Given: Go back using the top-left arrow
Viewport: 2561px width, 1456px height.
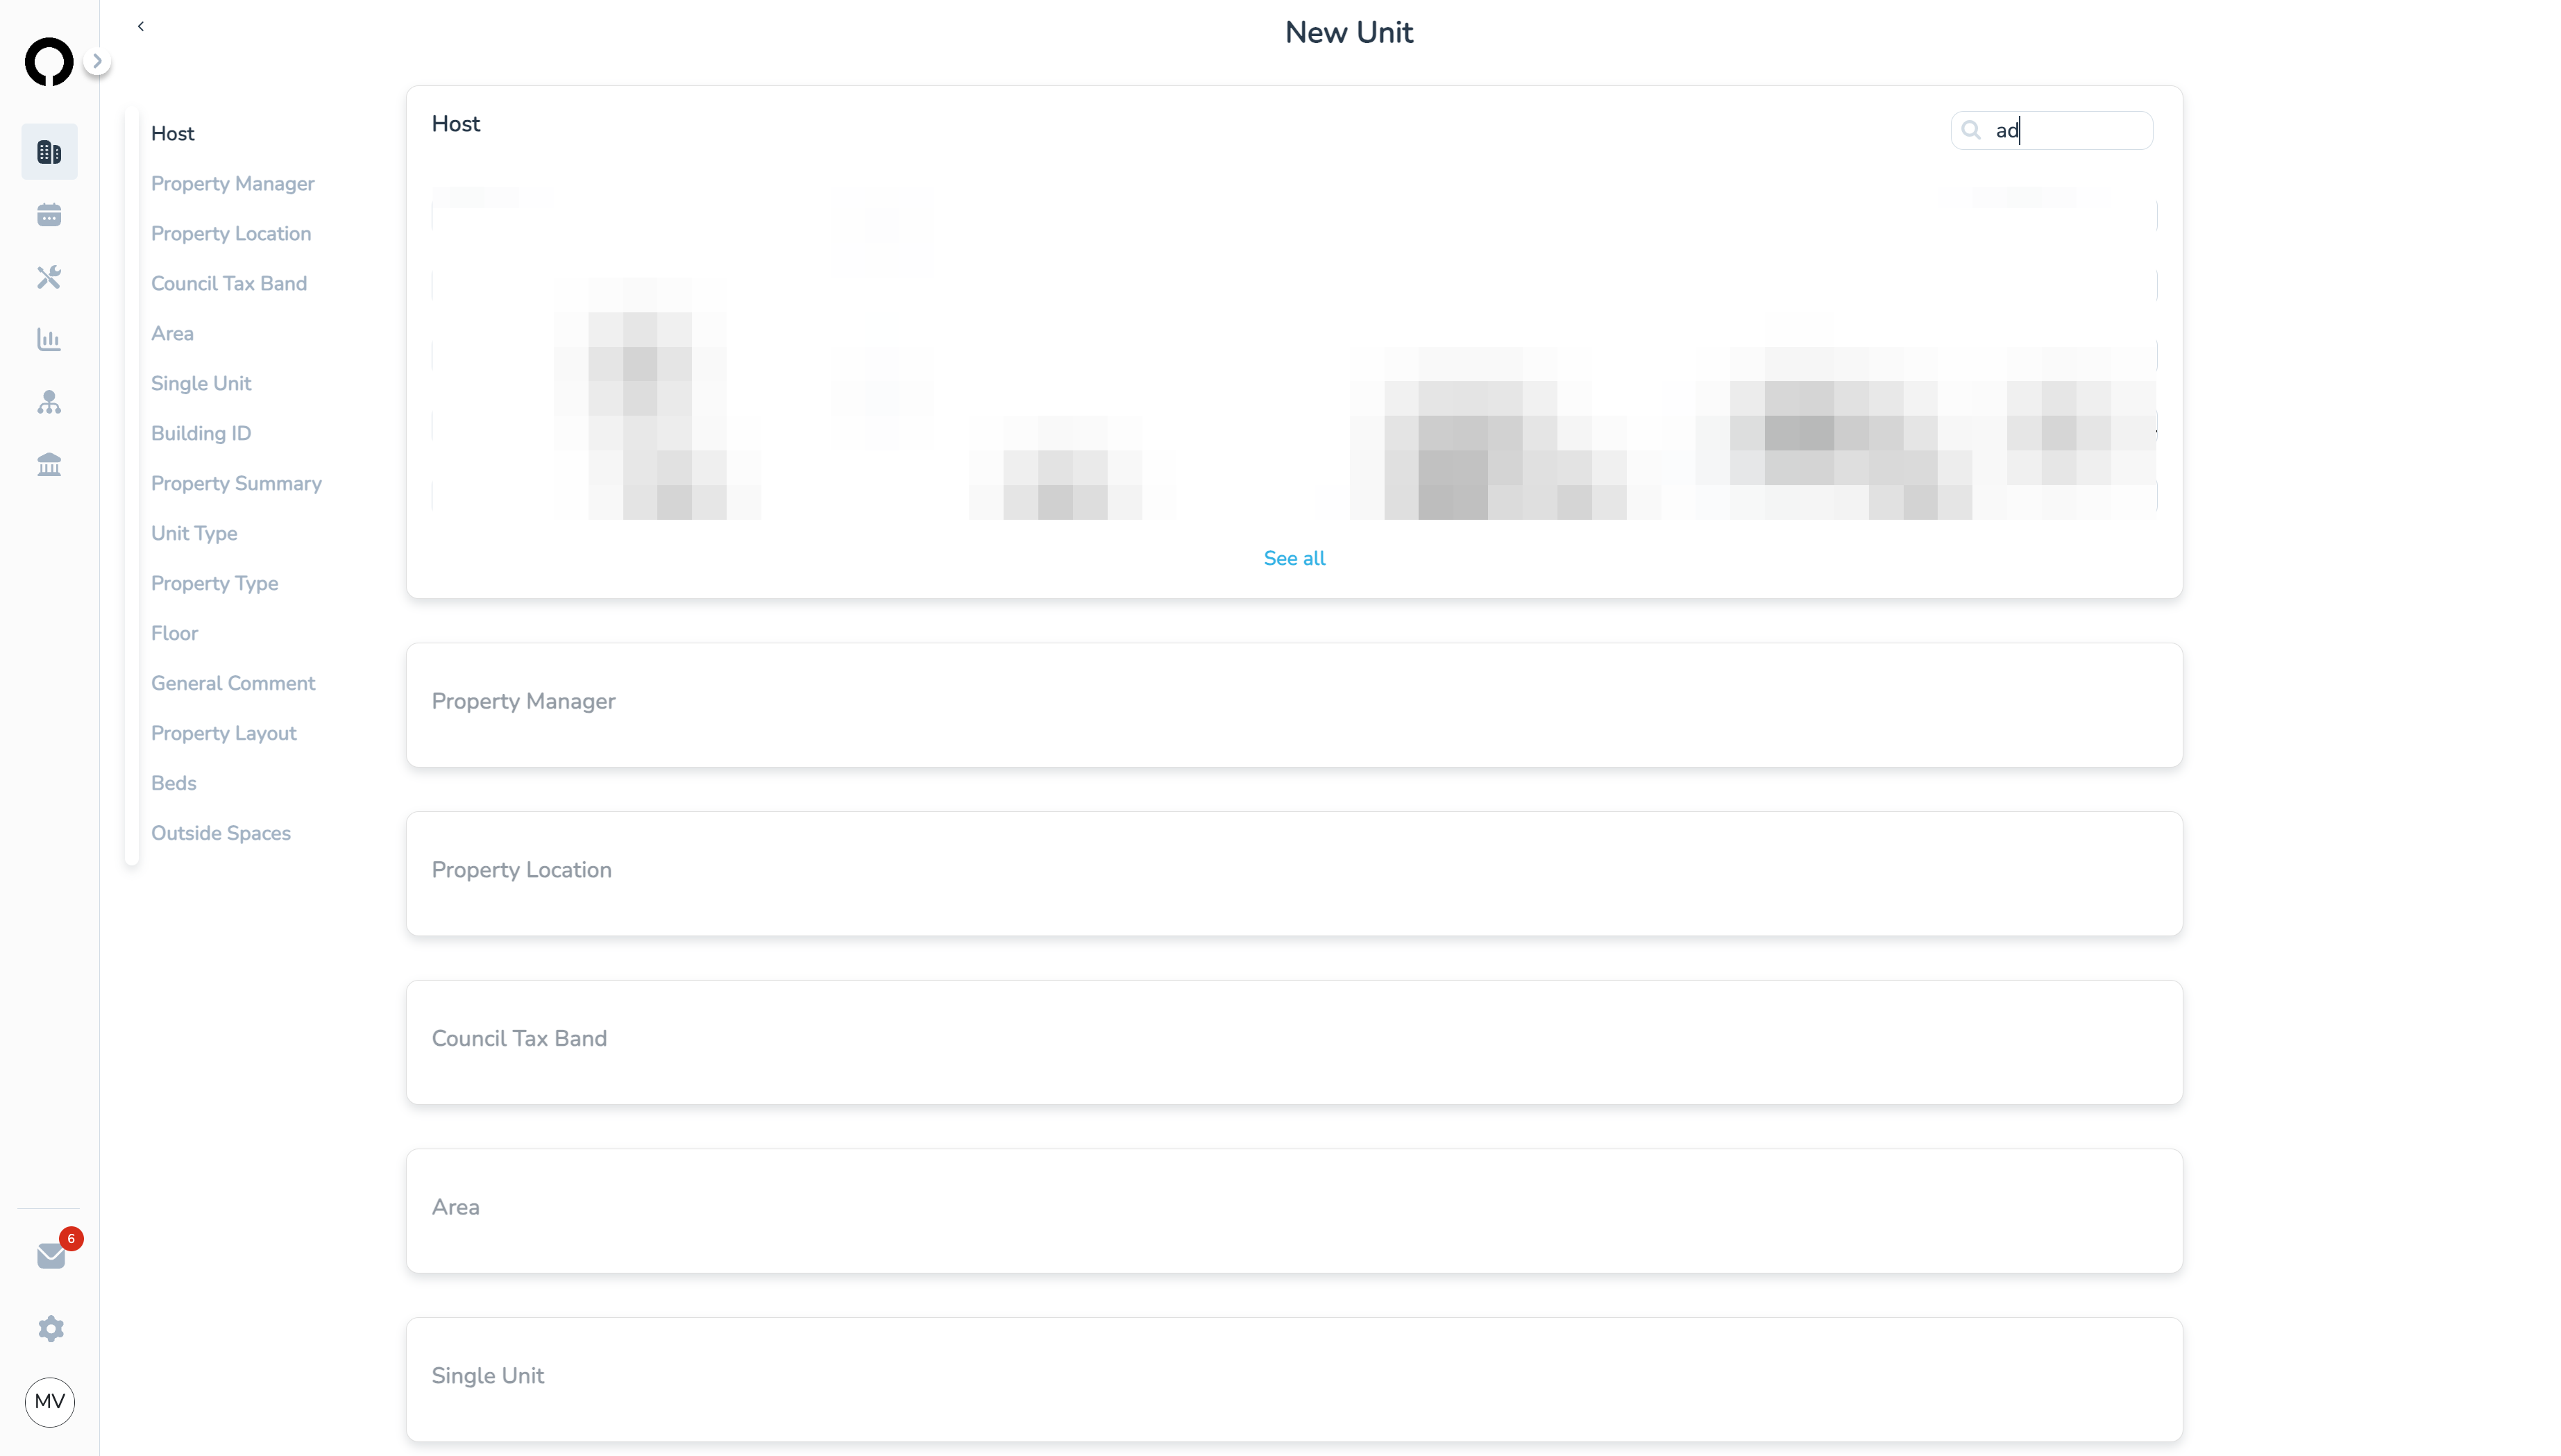Looking at the screenshot, I should 141,26.
